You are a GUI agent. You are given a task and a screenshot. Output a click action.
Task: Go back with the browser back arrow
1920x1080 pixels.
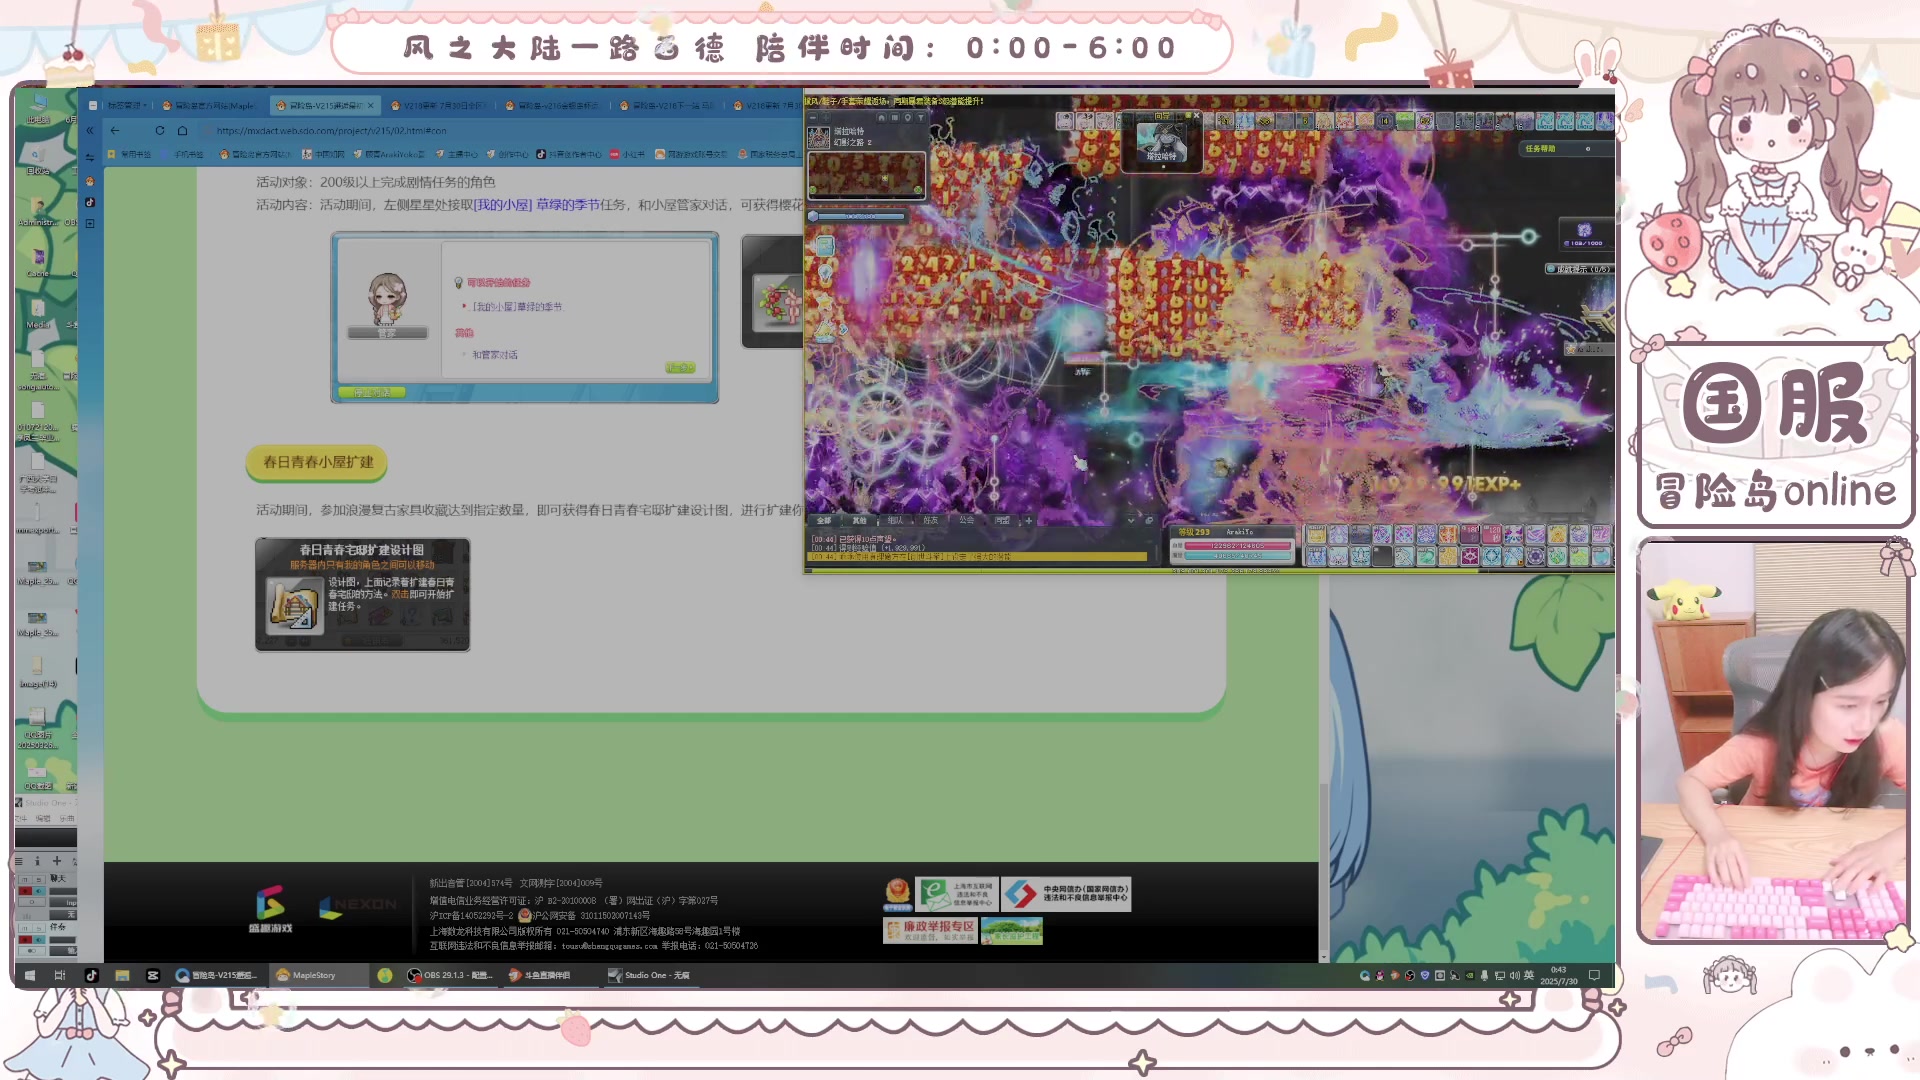(x=115, y=130)
